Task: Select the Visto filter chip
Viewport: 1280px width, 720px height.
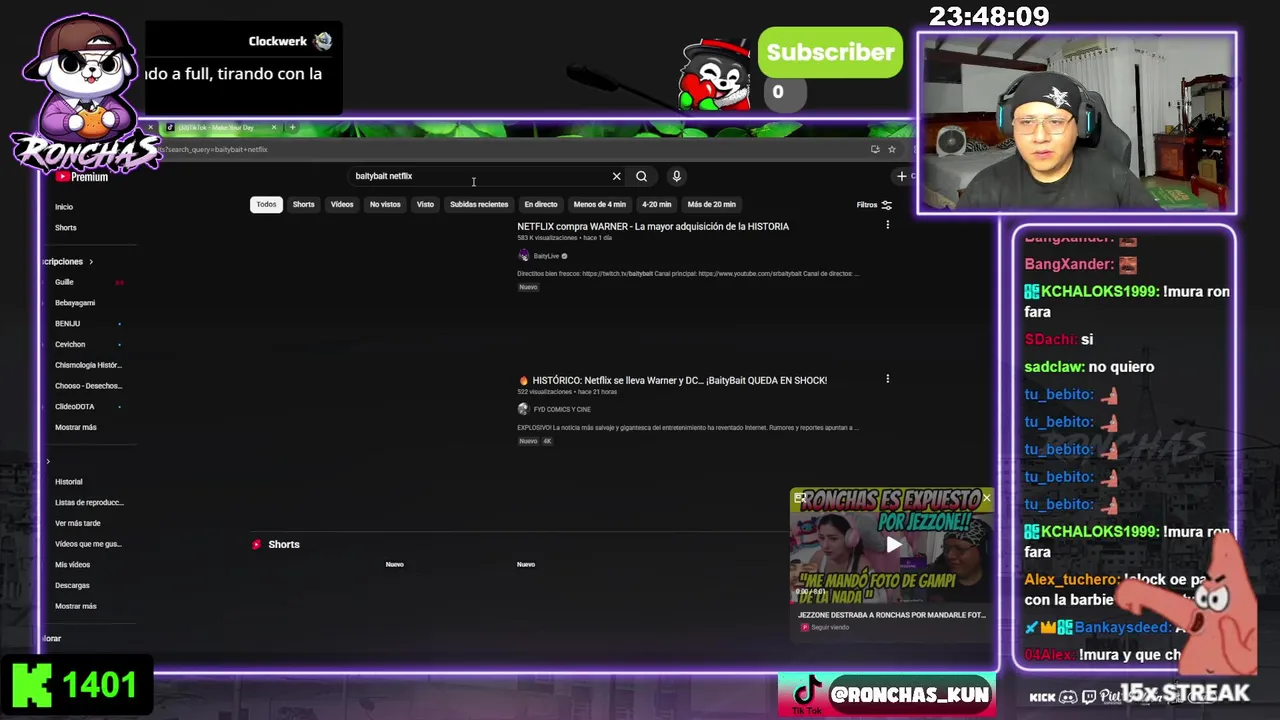Action: [x=425, y=204]
